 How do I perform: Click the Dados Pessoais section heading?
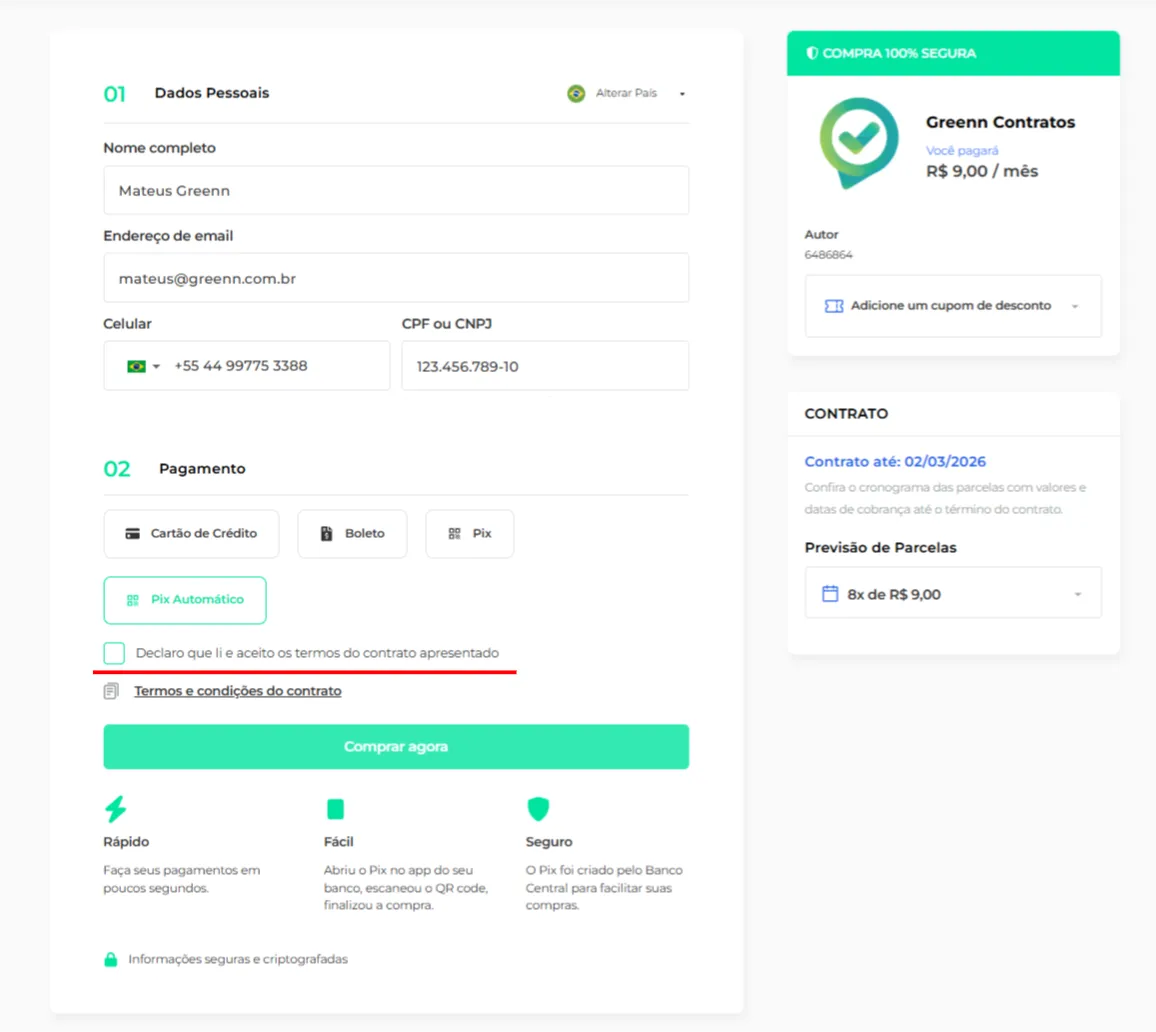click(212, 93)
